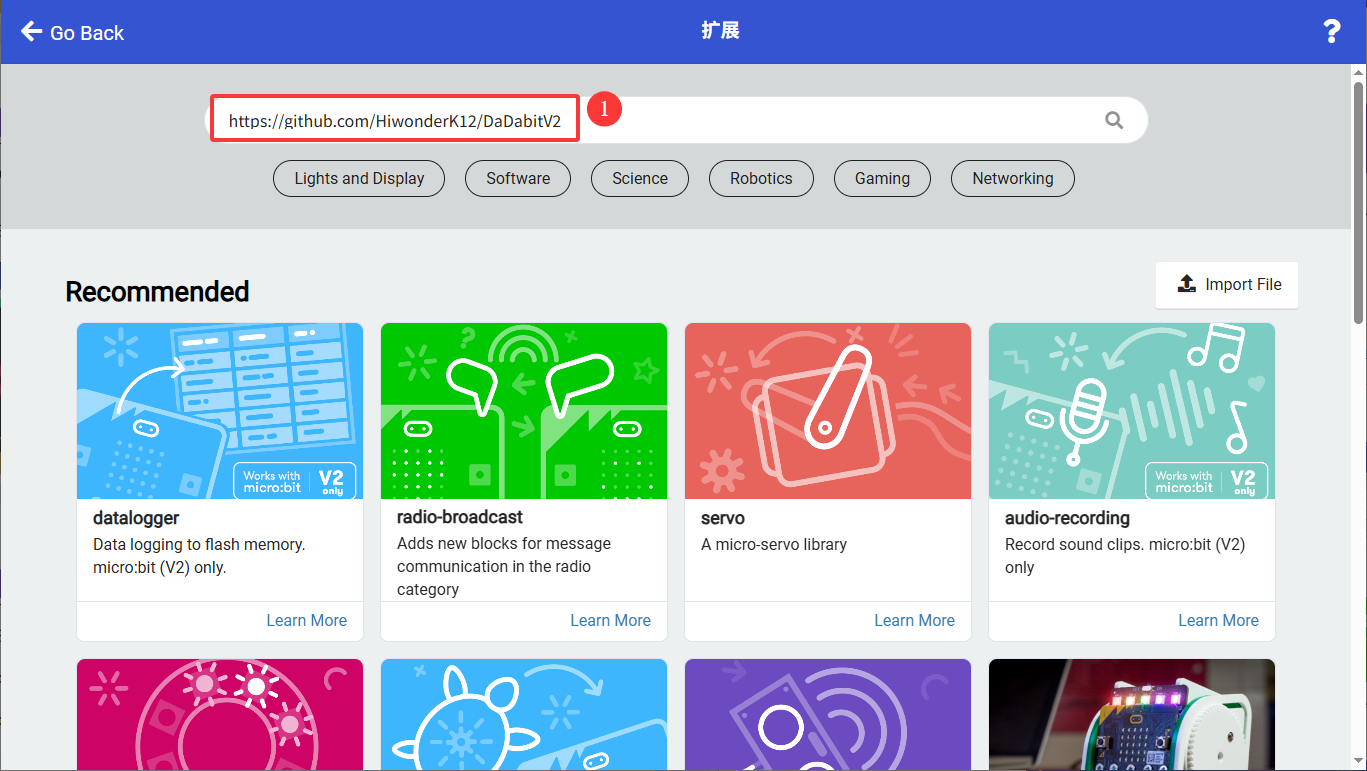Open the radio-broadcast extension thumbnail
Viewport: 1367px width, 771px height.
pos(524,411)
